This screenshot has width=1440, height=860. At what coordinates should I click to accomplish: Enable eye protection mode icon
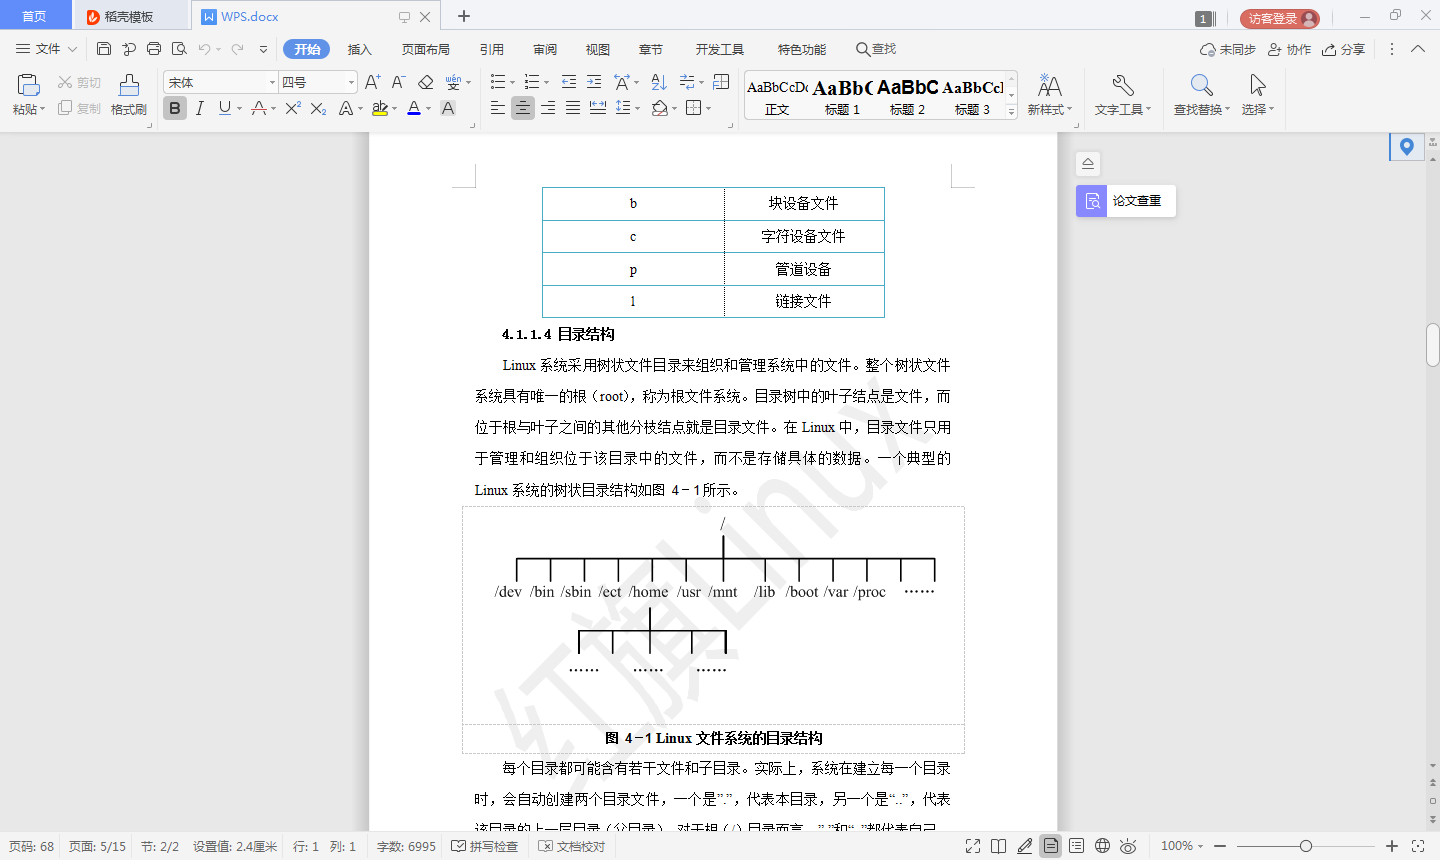(x=1128, y=846)
